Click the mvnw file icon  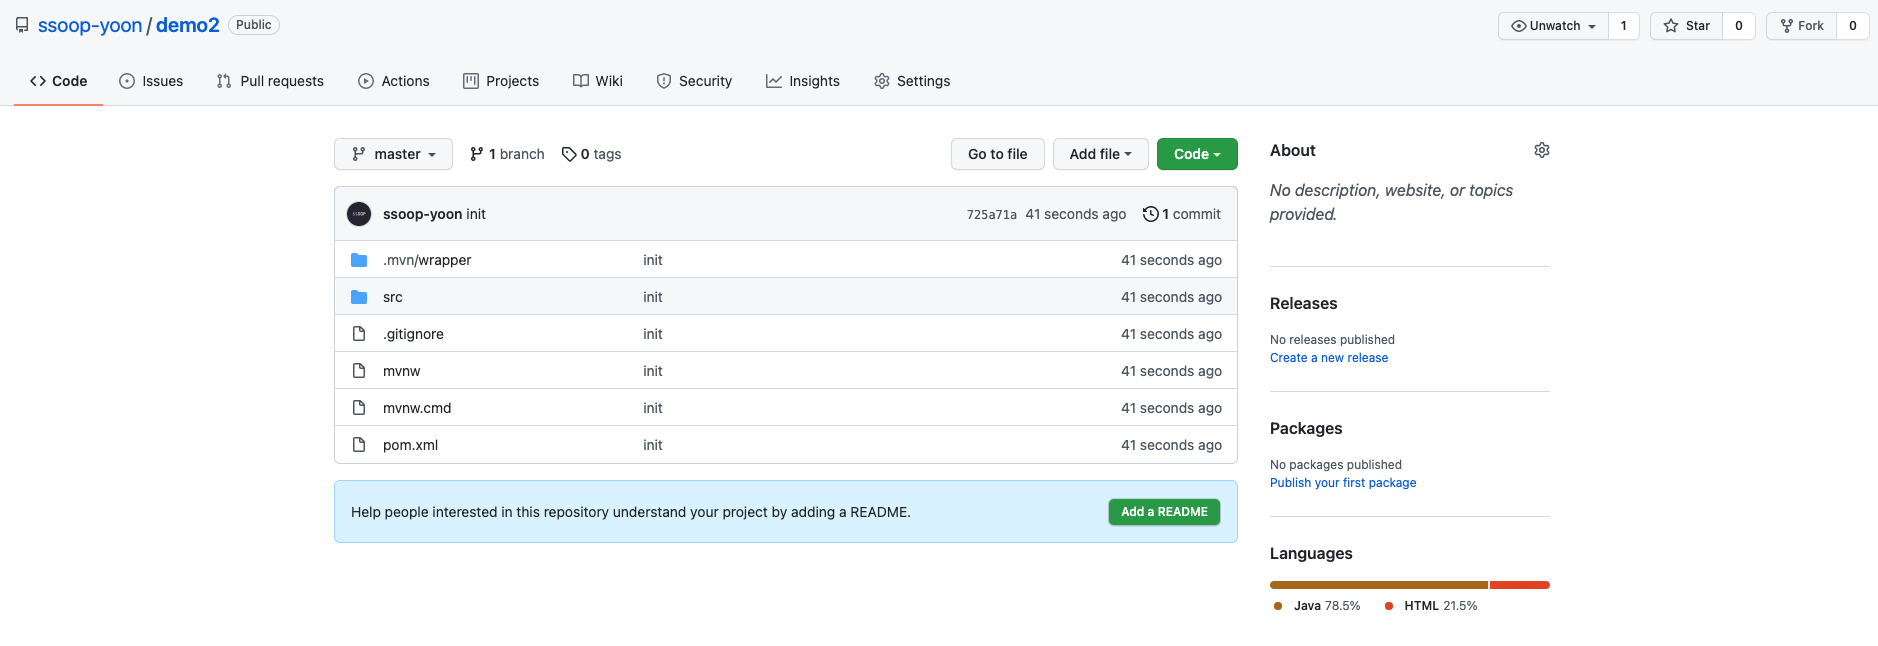(x=359, y=371)
